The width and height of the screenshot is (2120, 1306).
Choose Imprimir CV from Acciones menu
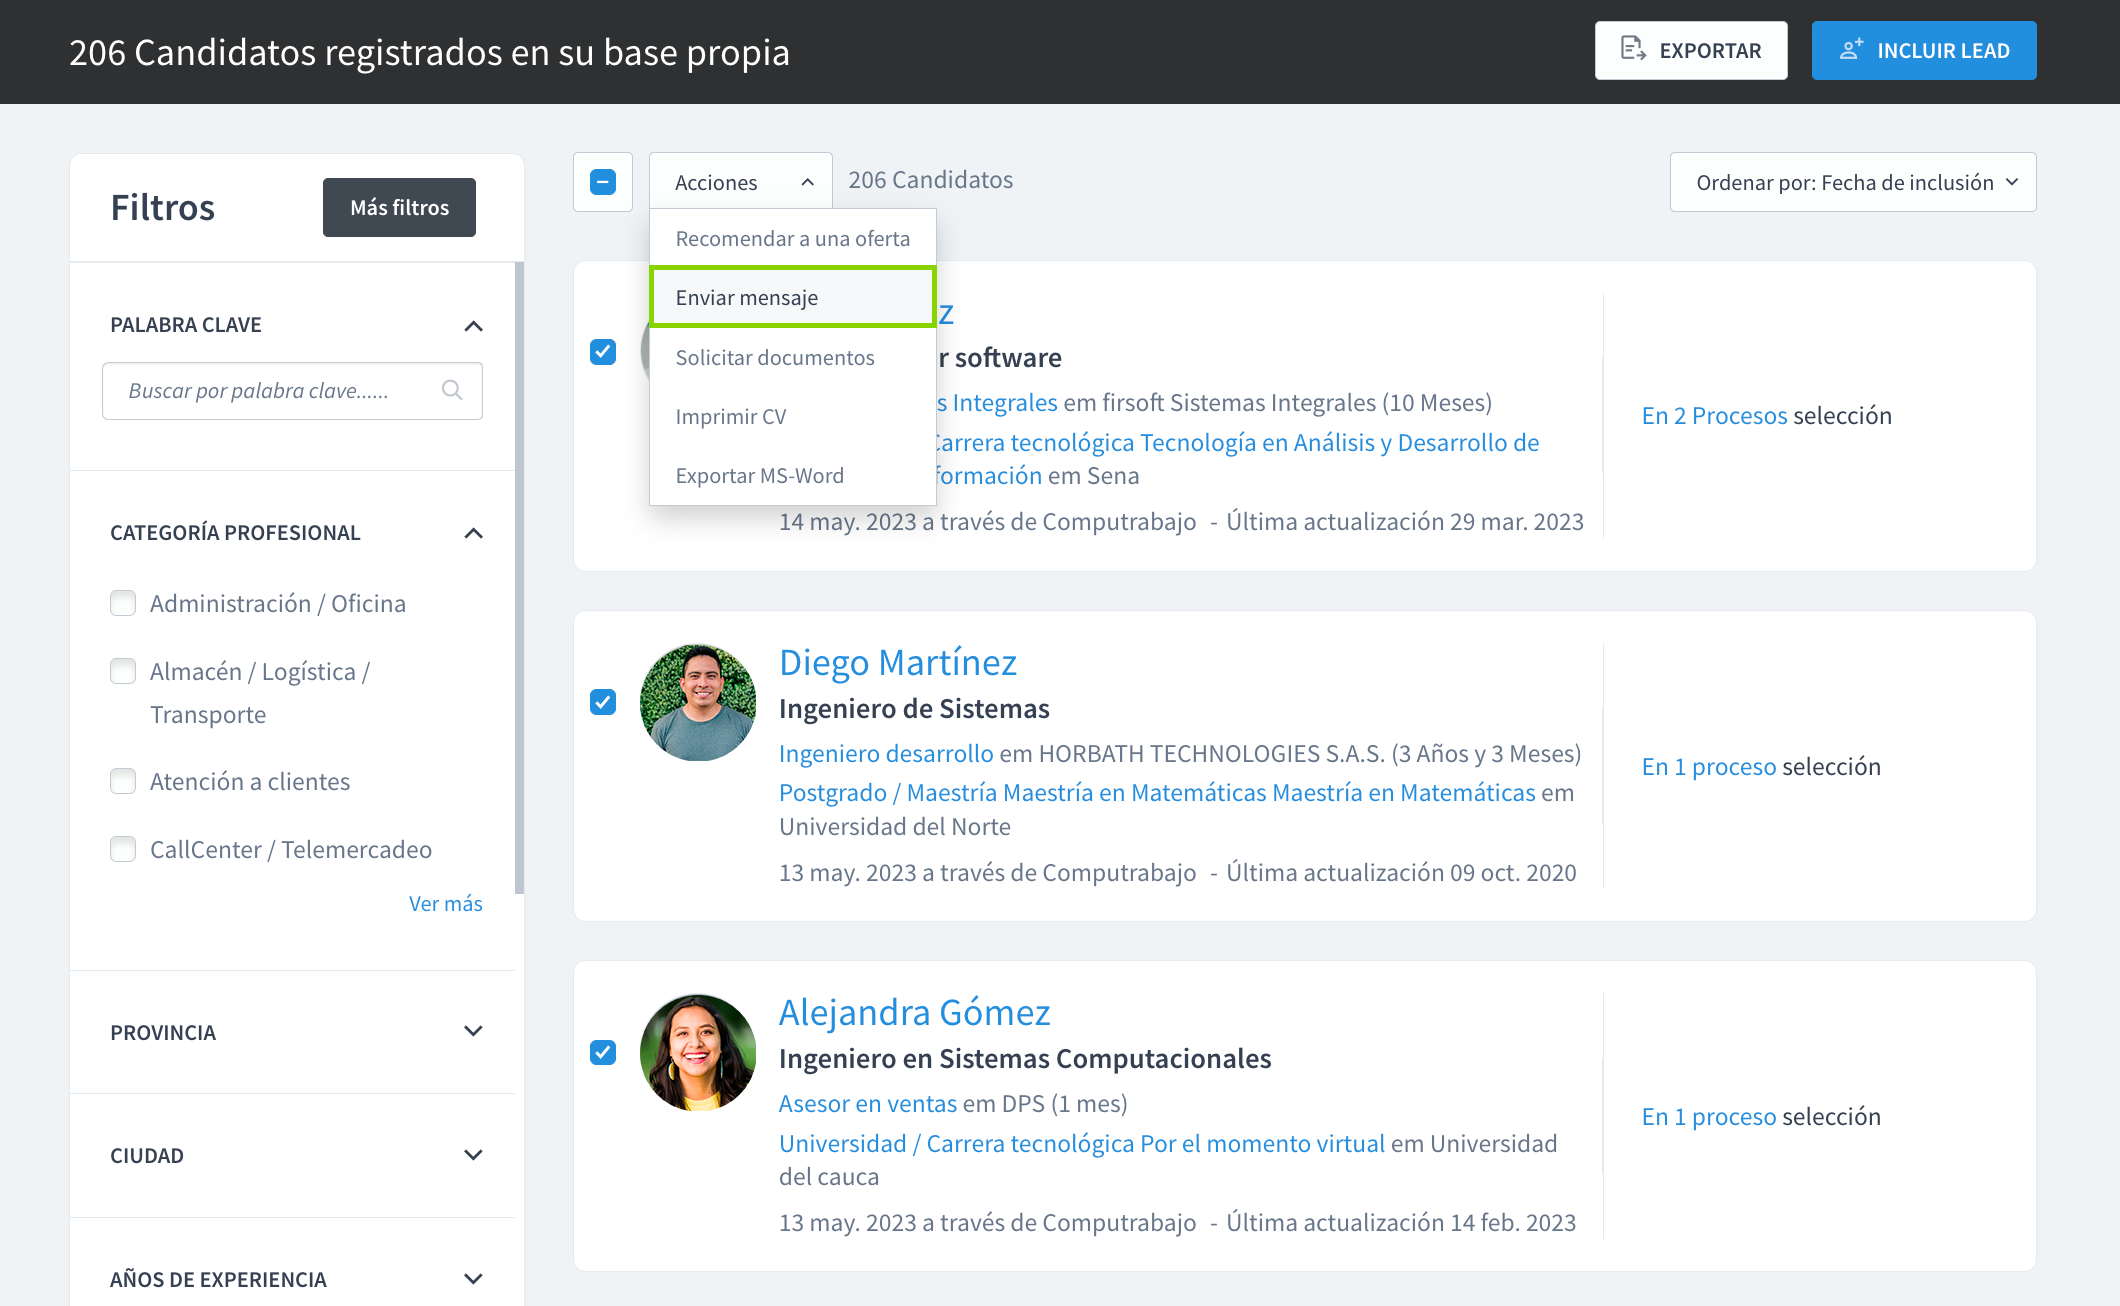(731, 416)
